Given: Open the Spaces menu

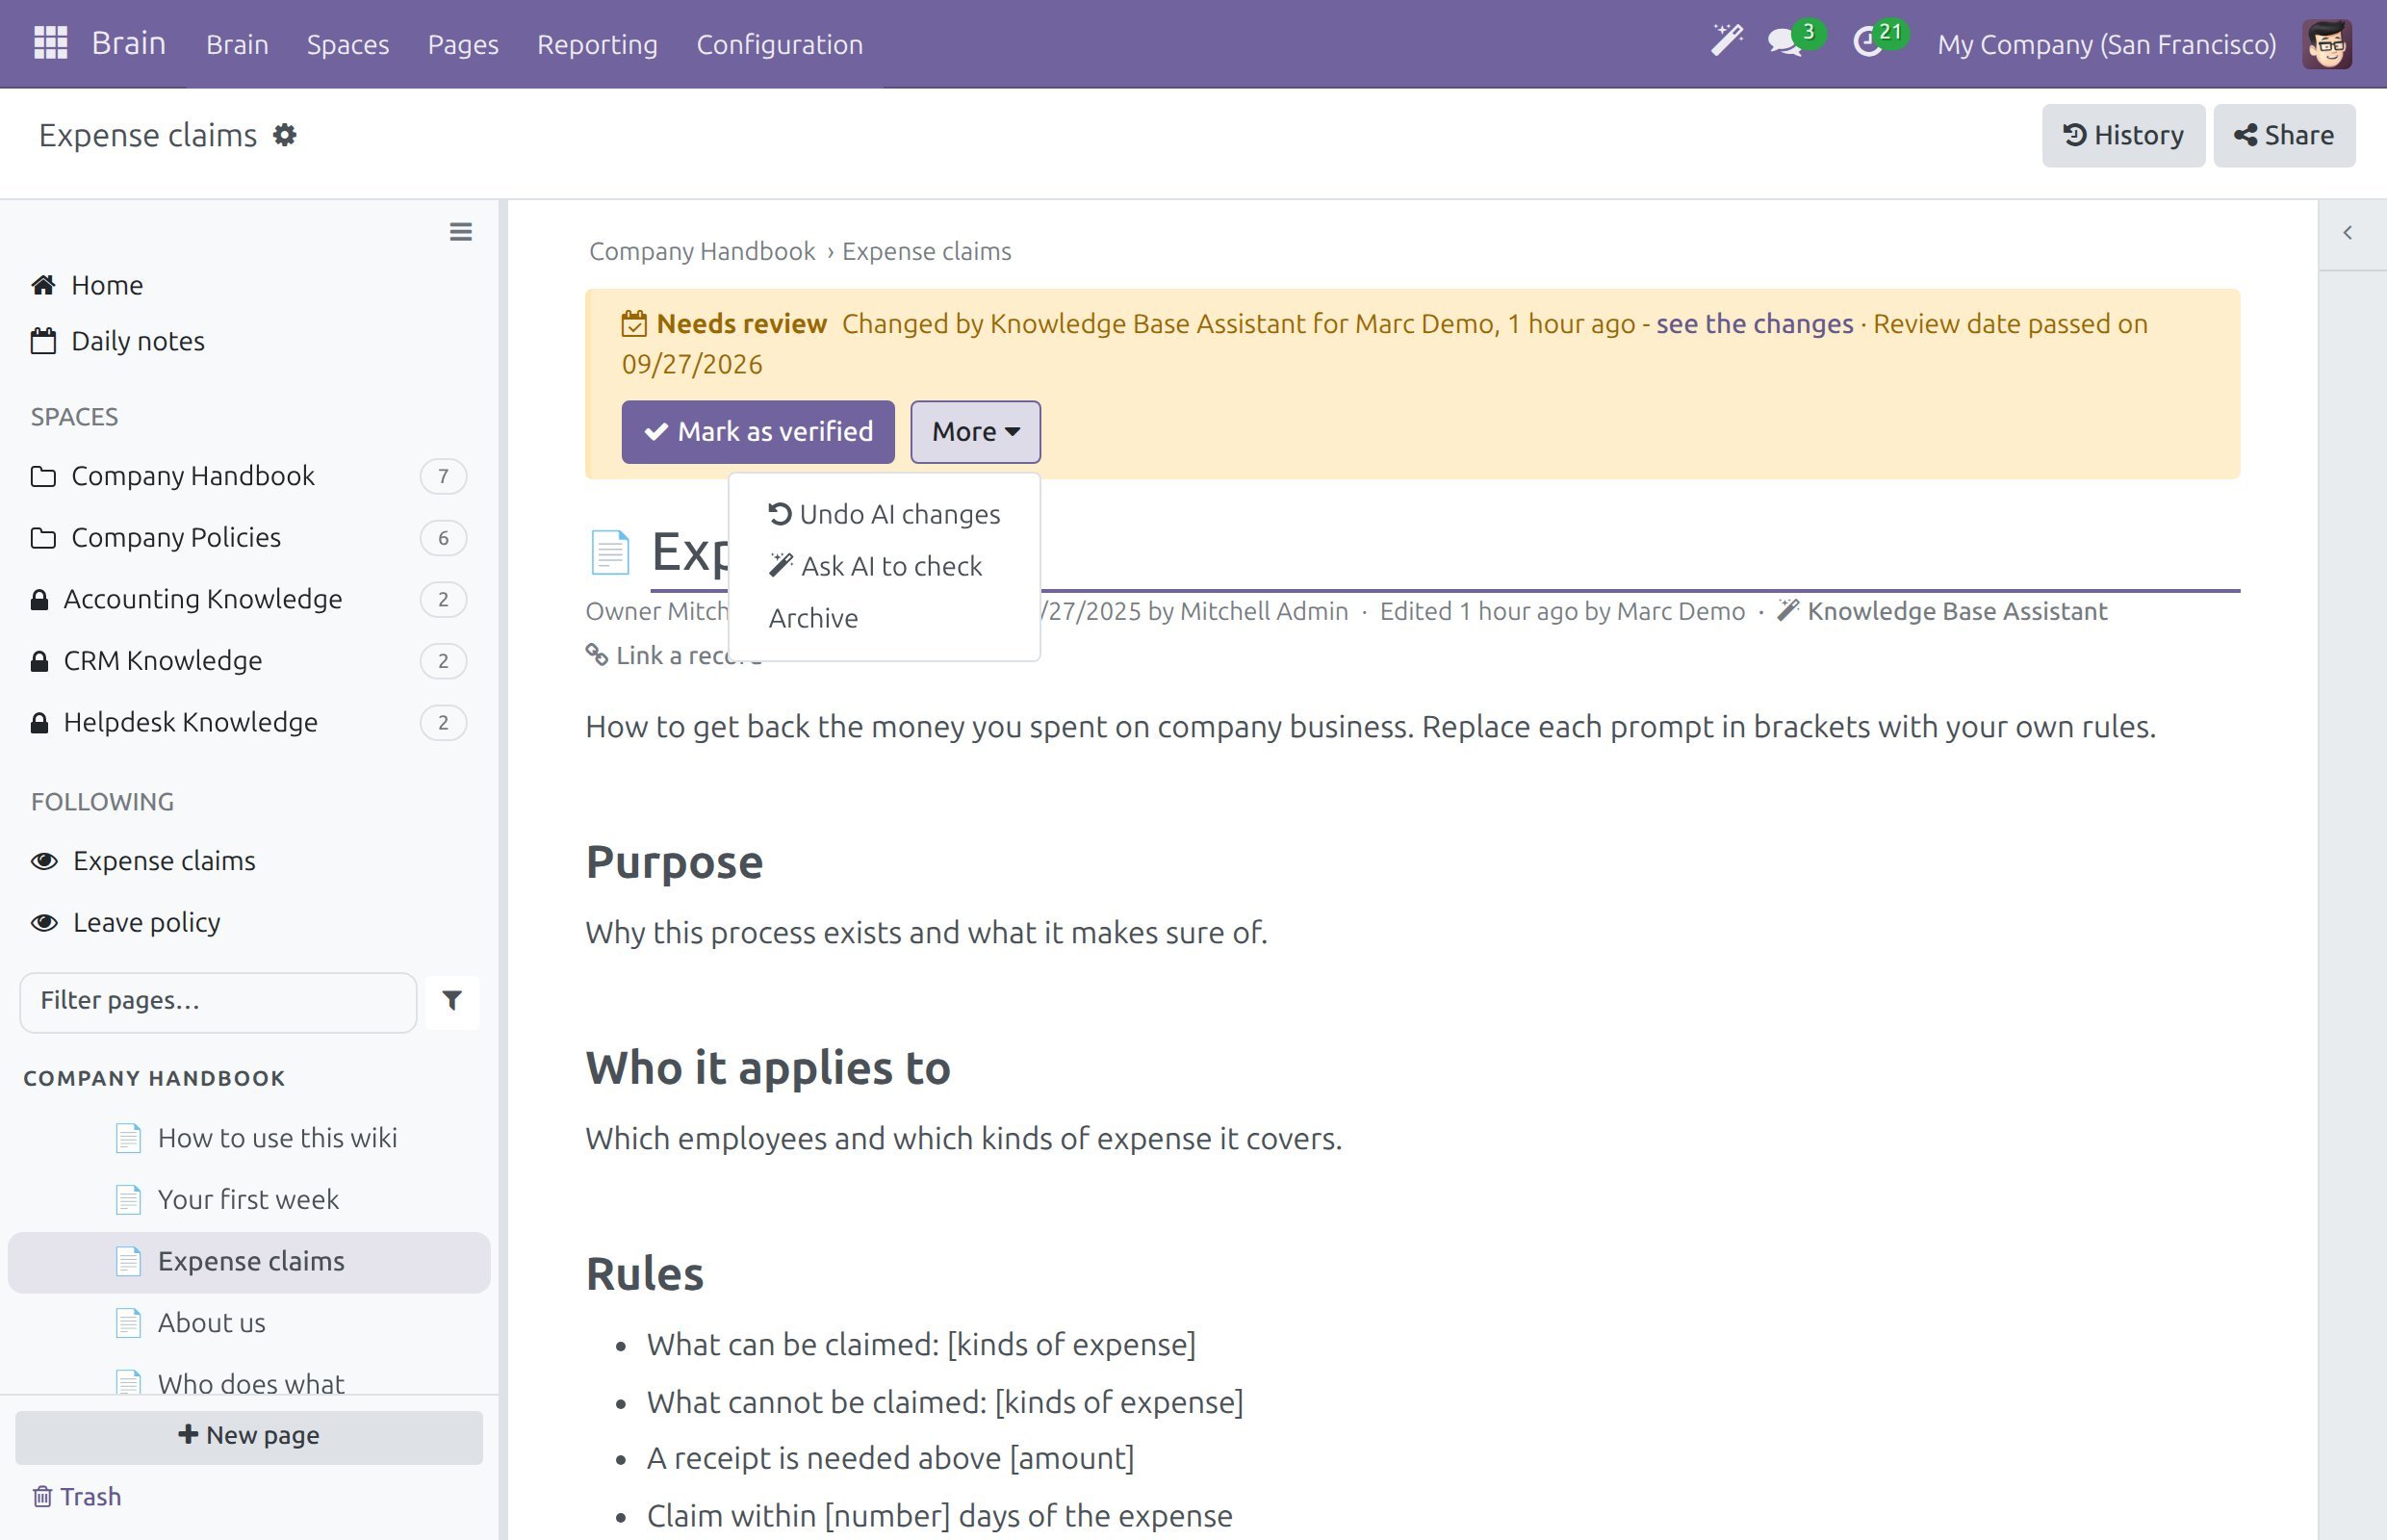Looking at the screenshot, I should pyautogui.click(x=348, y=44).
